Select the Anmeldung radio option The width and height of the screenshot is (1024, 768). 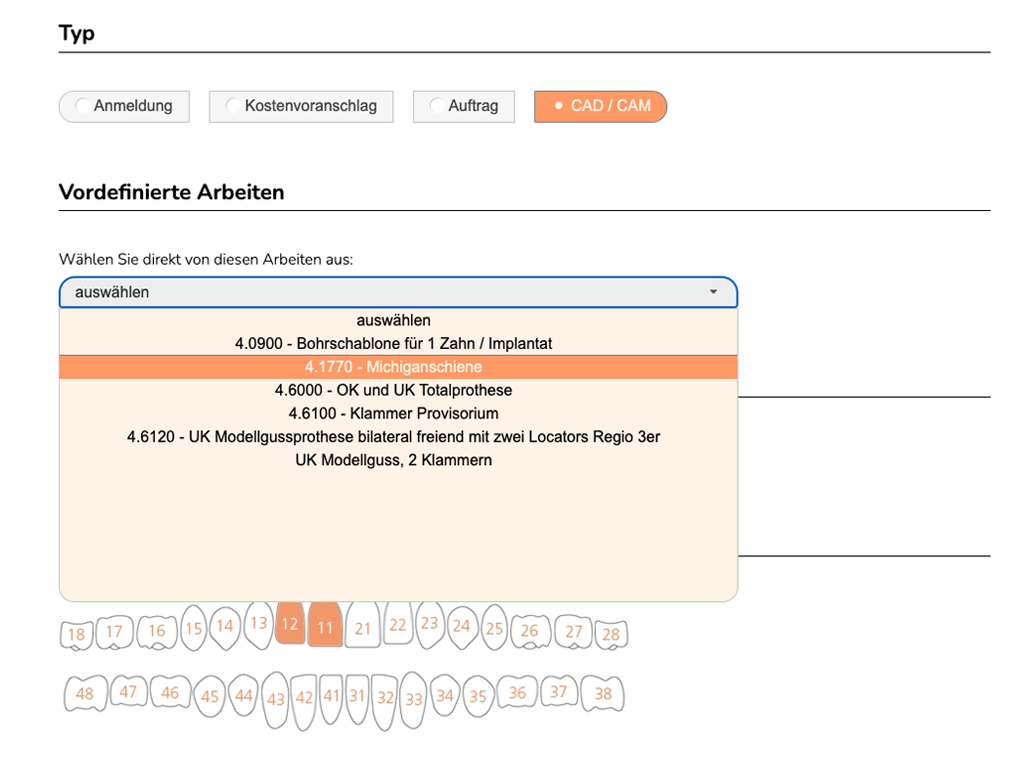point(124,106)
